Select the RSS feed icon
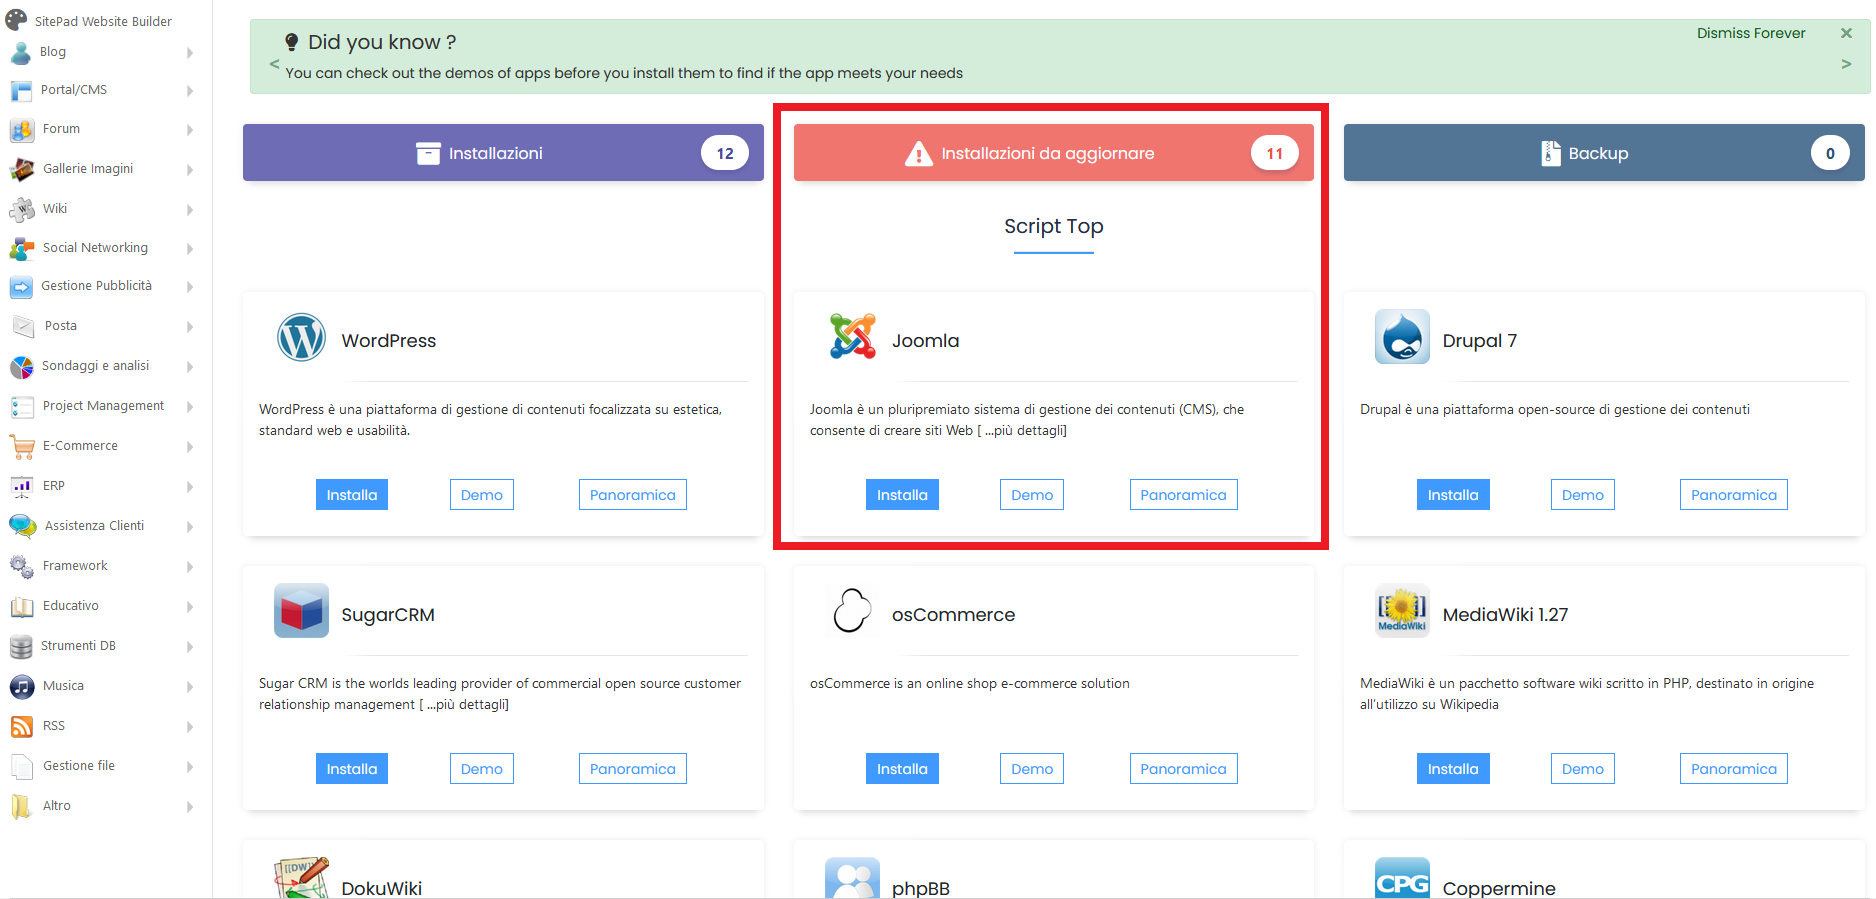This screenshot has height=899, width=1876. point(21,727)
